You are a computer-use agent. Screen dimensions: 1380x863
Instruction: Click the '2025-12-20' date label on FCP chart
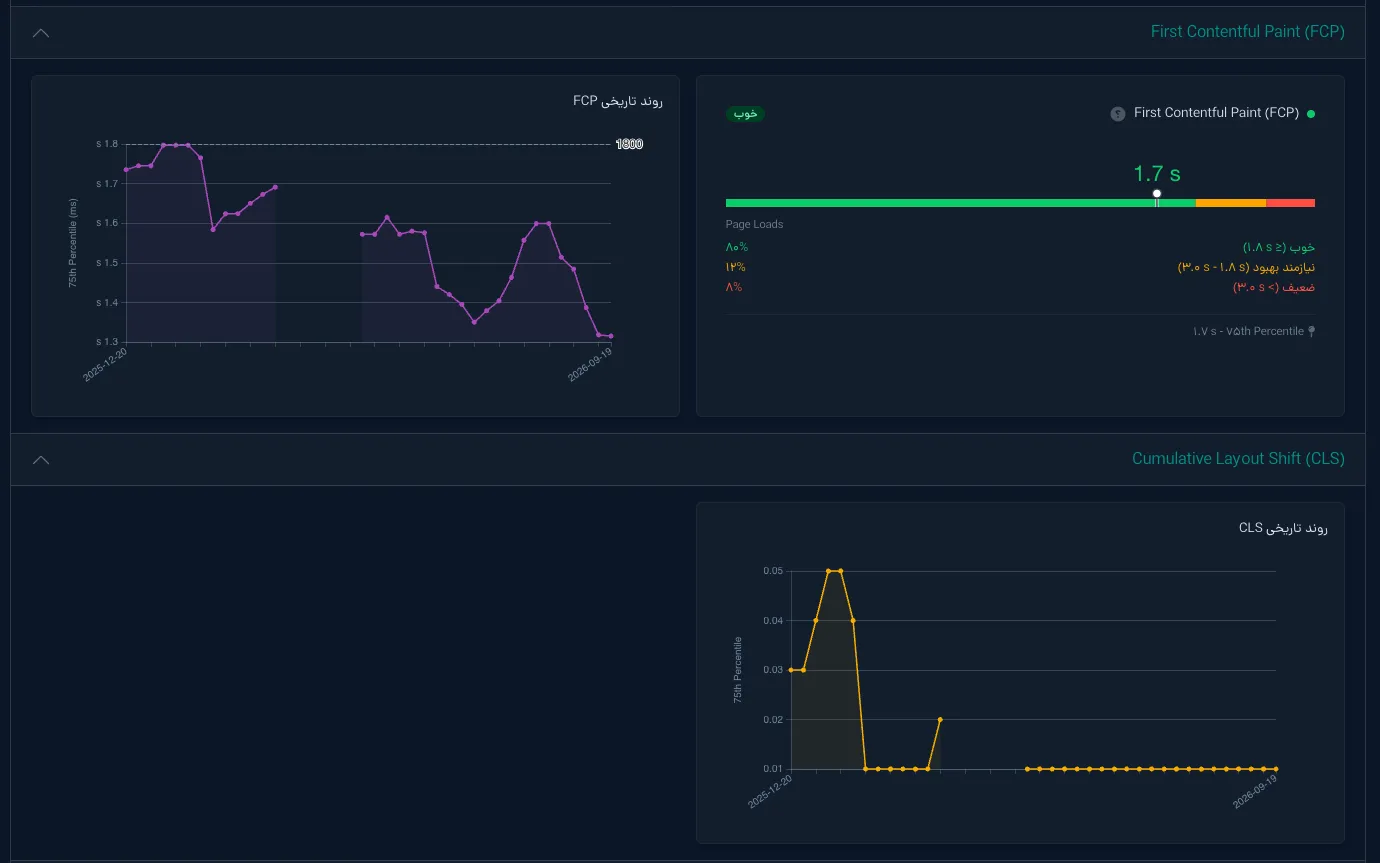tap(105, 364)
